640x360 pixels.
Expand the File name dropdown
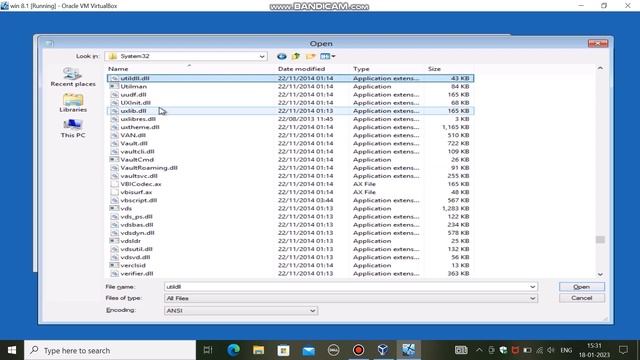pos(532,287)
